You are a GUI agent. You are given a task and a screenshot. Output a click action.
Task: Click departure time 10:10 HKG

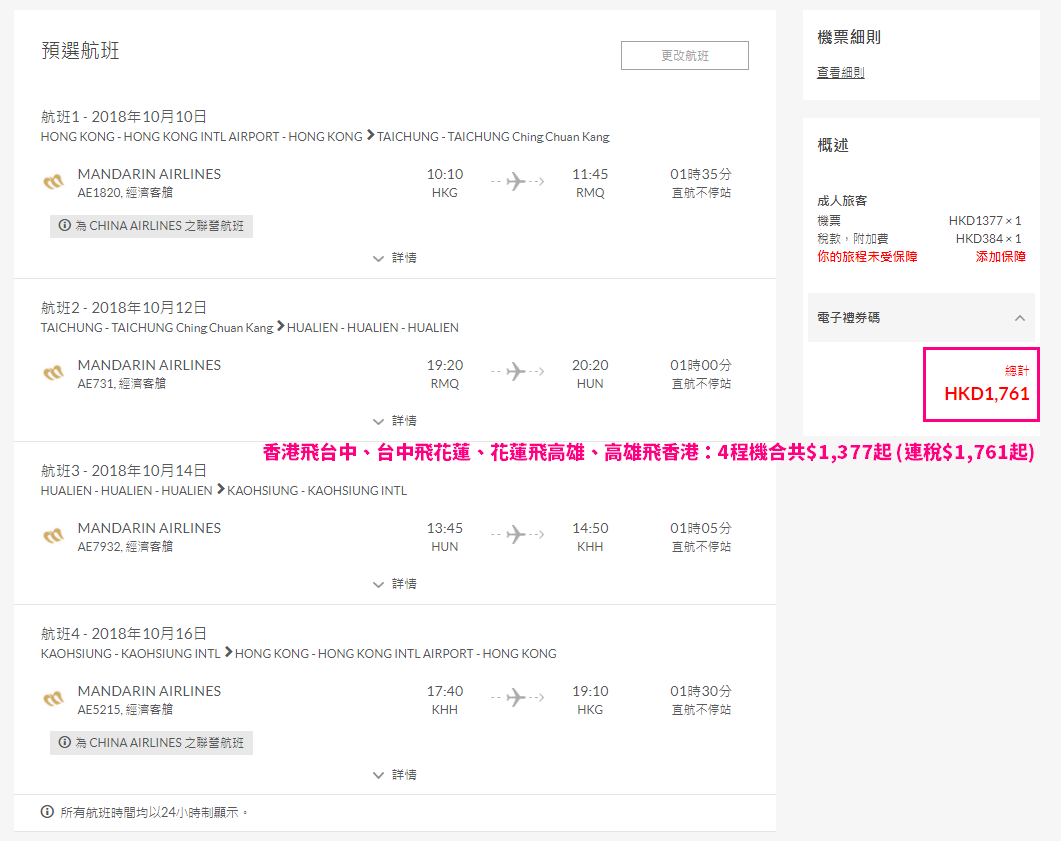(445, 183)
